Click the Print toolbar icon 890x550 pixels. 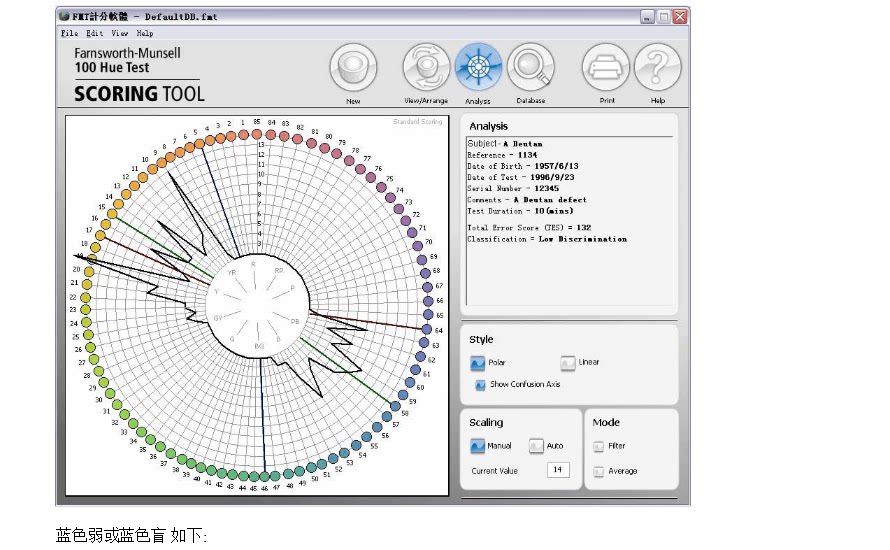(606, 68)
